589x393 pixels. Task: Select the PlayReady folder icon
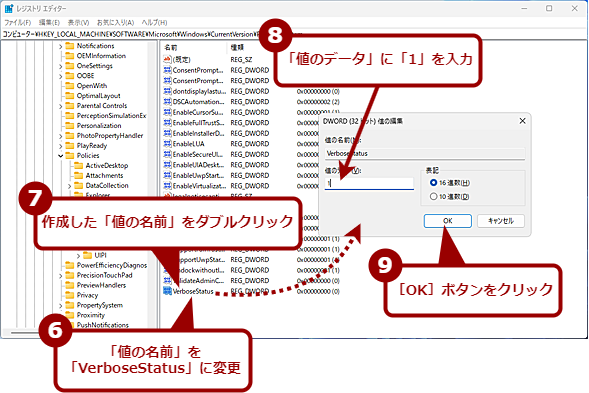69,145
